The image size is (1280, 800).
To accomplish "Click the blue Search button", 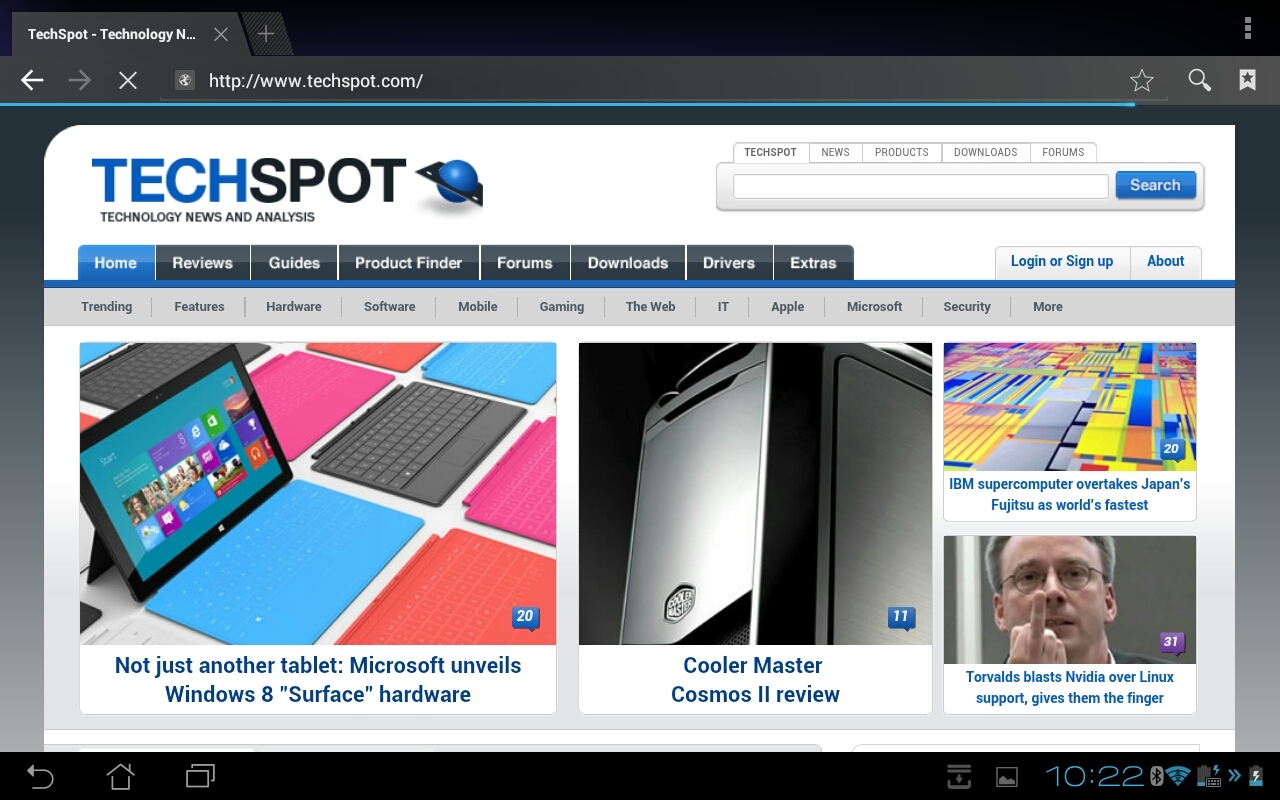I will (1155, 185).
